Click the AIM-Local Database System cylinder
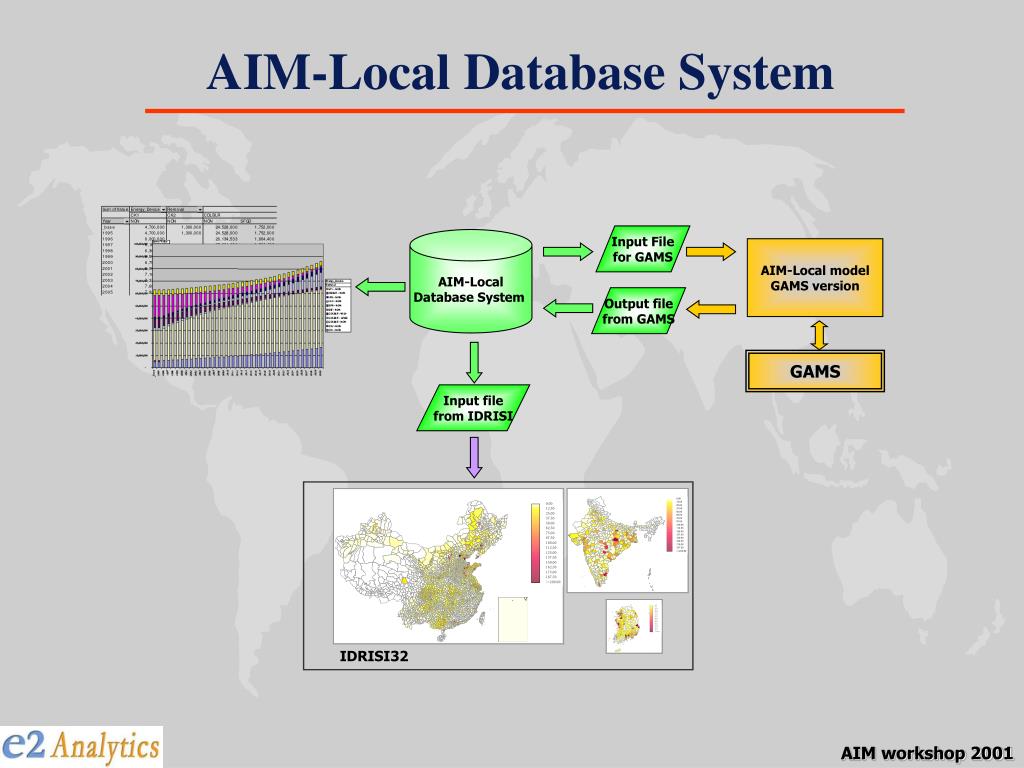This screenshot has height=768, width=1024. 471,281
